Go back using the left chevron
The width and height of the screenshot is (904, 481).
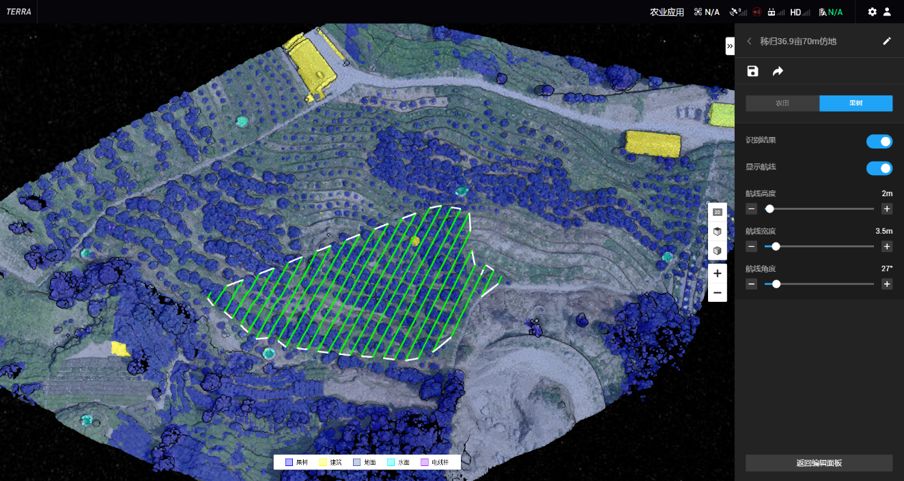(x=750, y=41)
